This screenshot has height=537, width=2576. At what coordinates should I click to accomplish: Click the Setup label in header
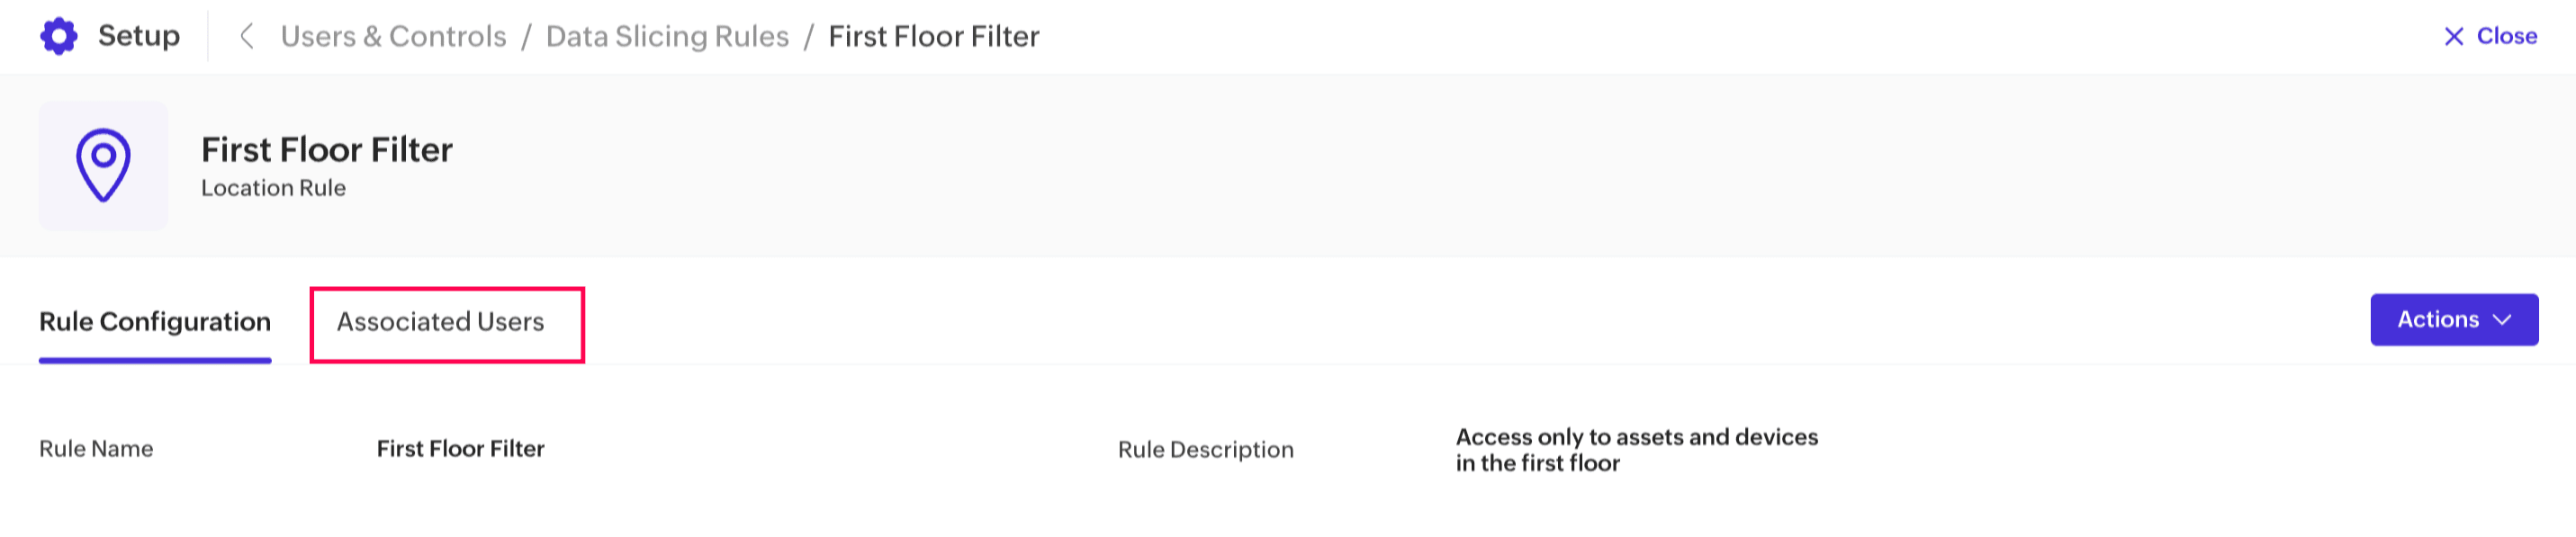pyautogui.click(x=139, y=36)
